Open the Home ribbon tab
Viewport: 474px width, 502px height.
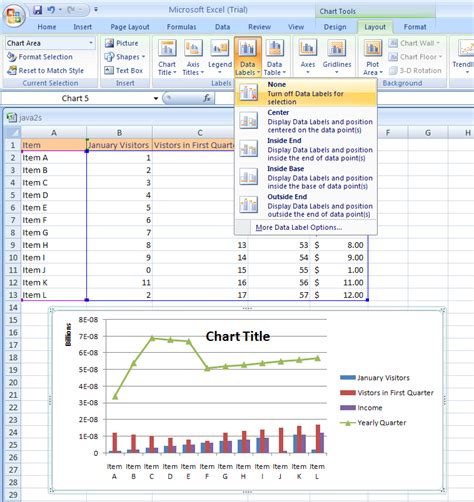47,27
